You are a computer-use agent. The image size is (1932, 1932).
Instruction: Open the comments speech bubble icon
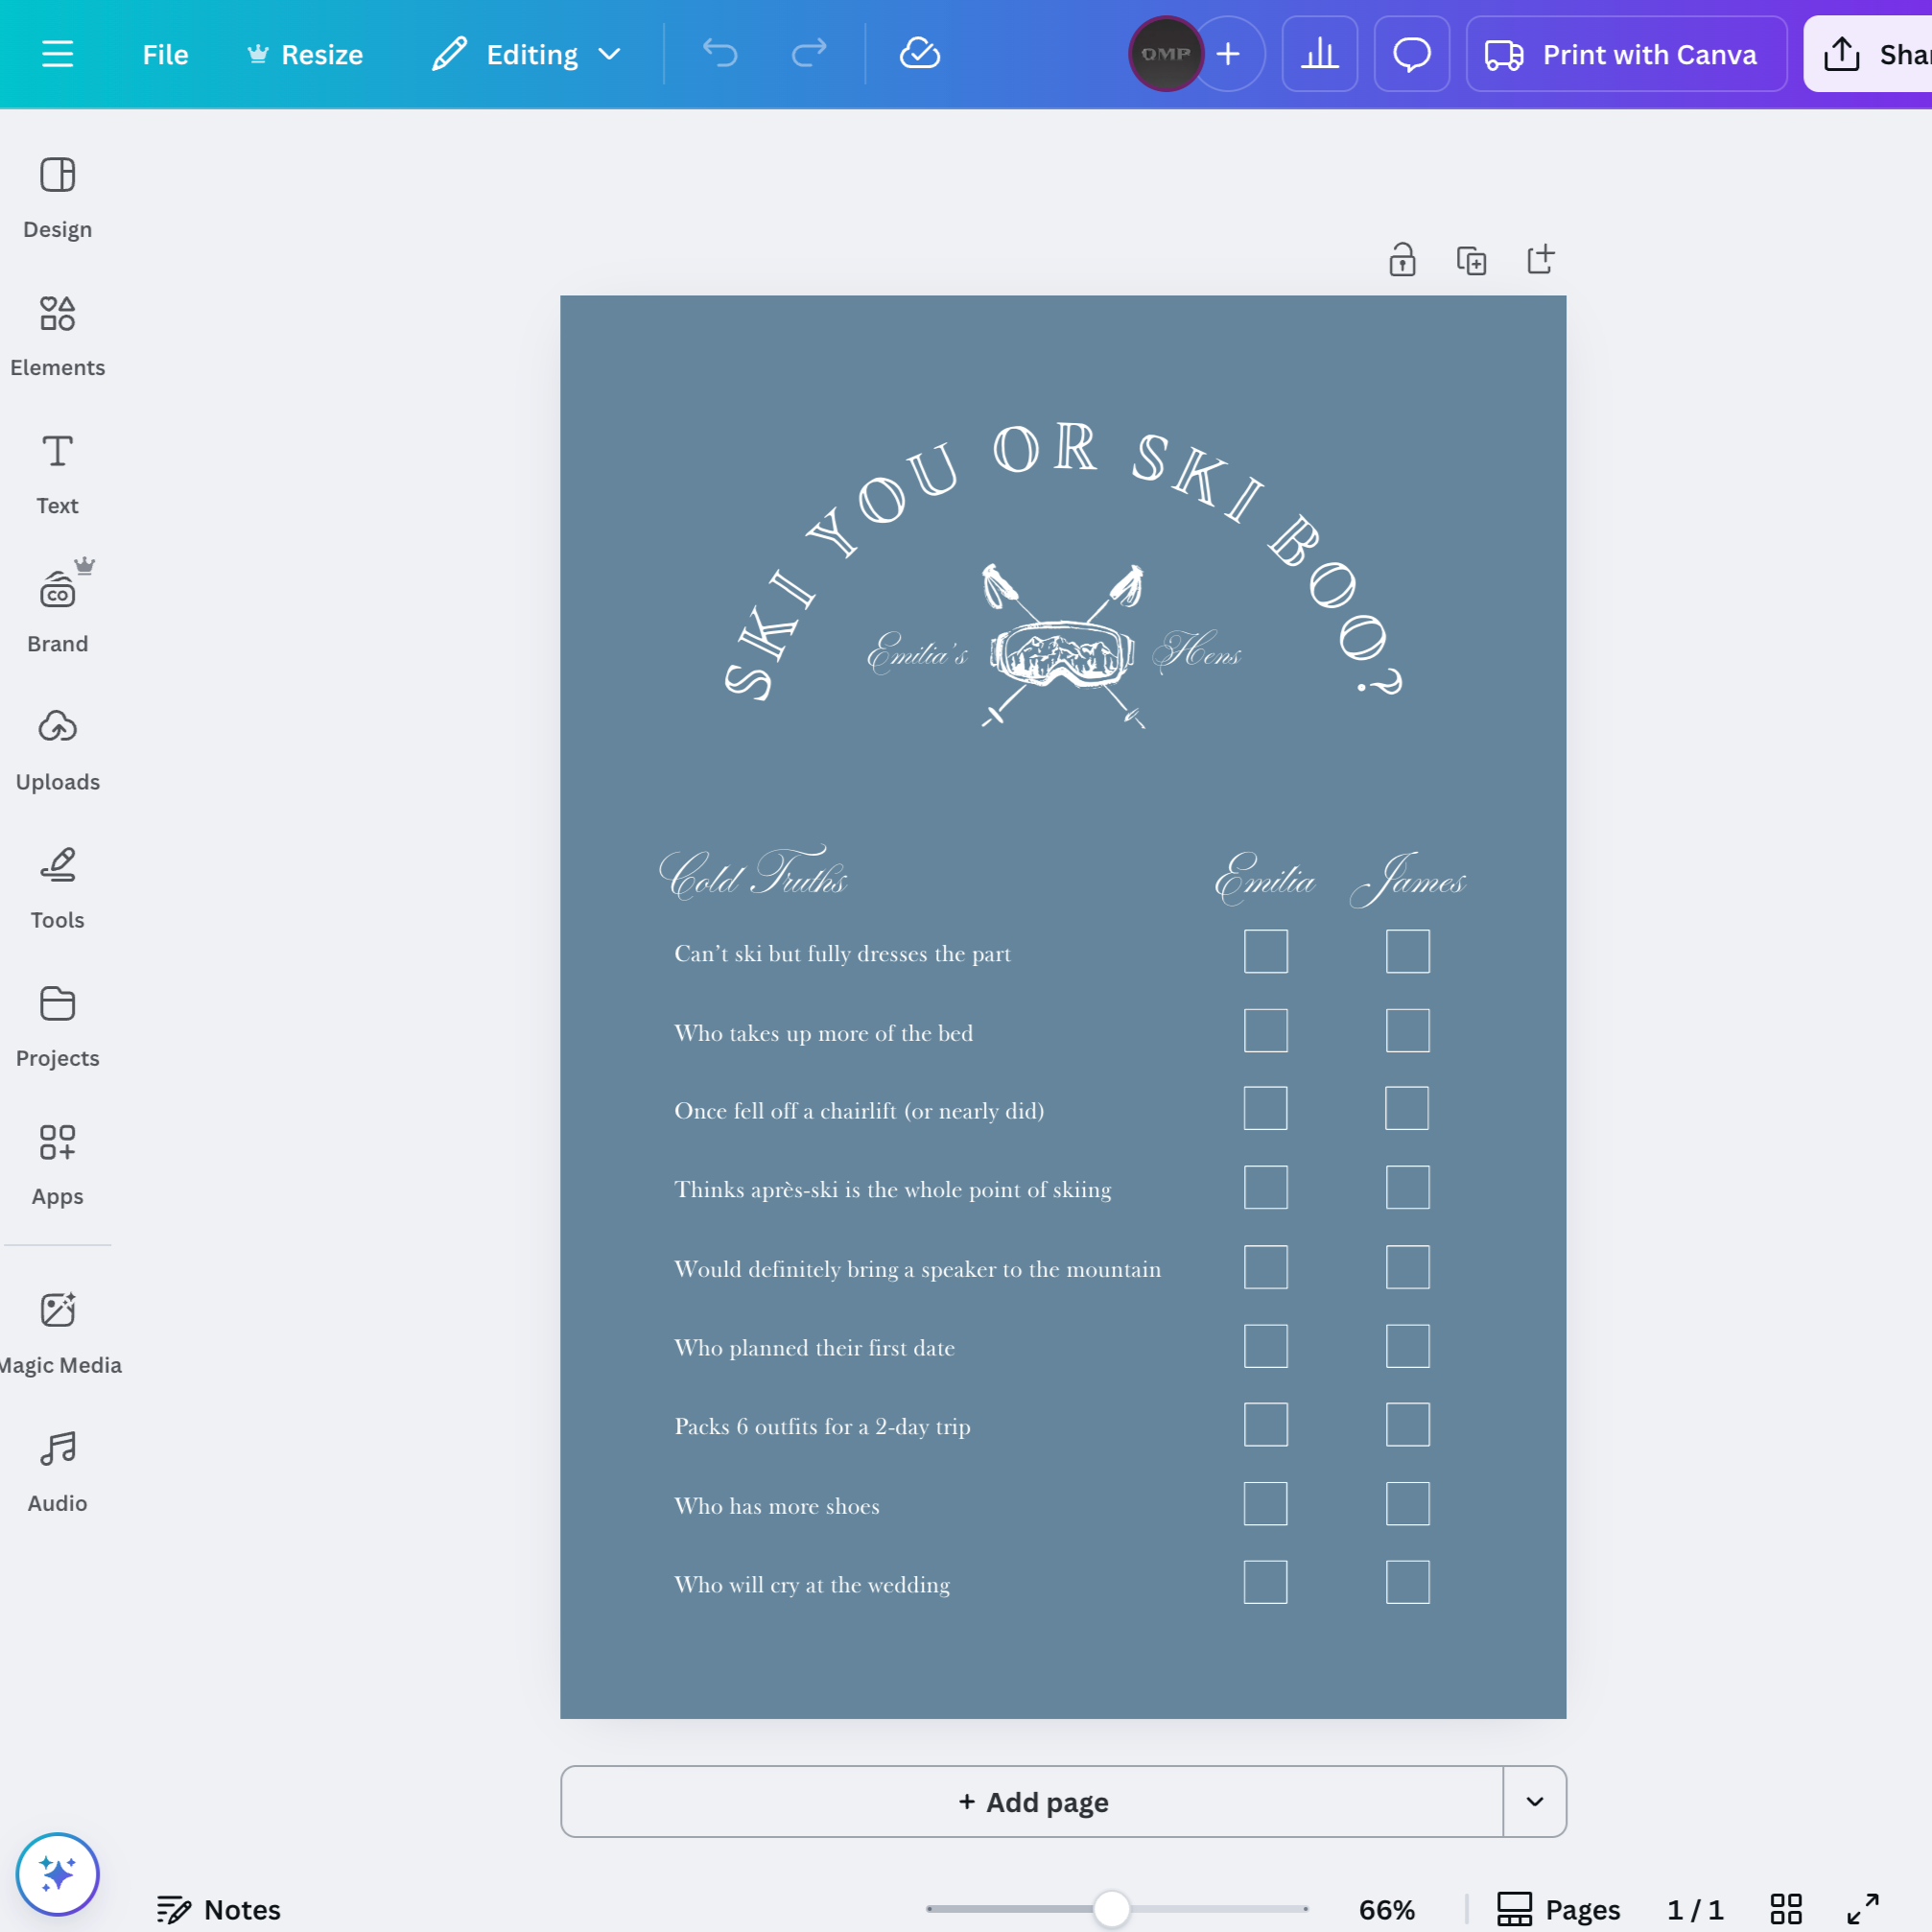click(1411, 54)
